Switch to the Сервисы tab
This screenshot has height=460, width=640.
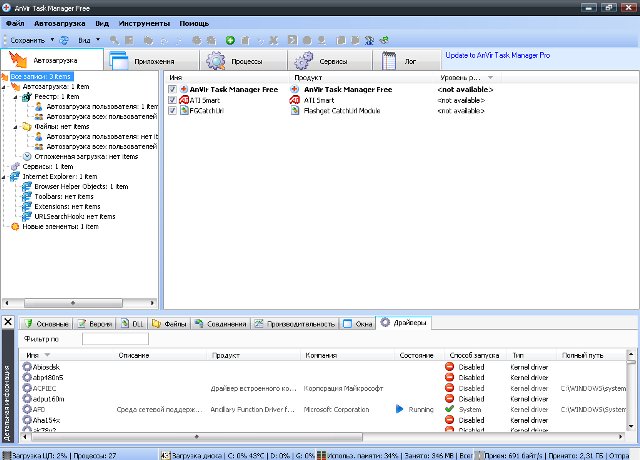coord(330,60)
